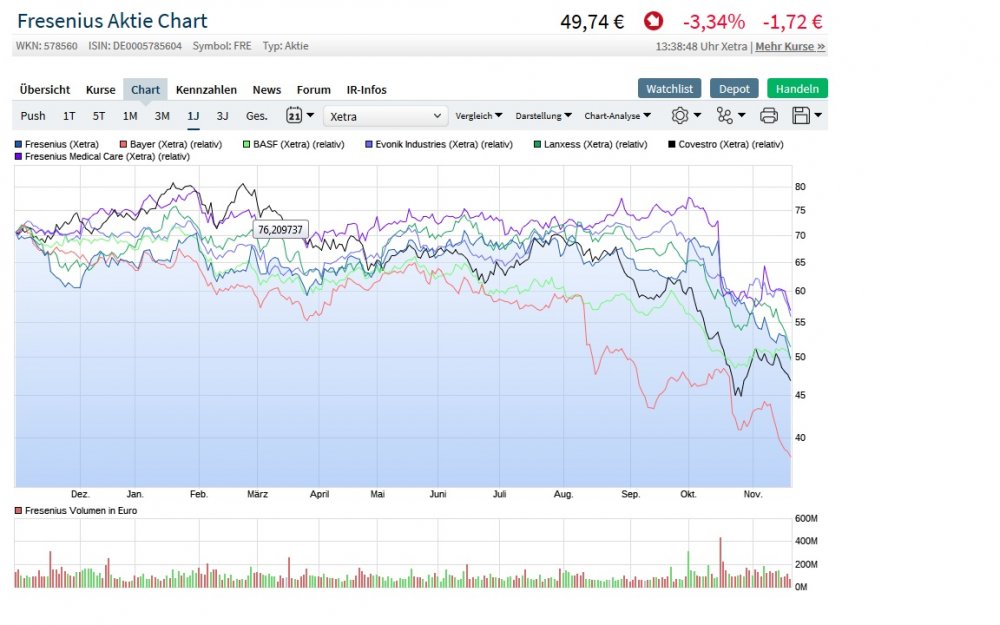Open the calendar date picker icon

pos(295,116)
